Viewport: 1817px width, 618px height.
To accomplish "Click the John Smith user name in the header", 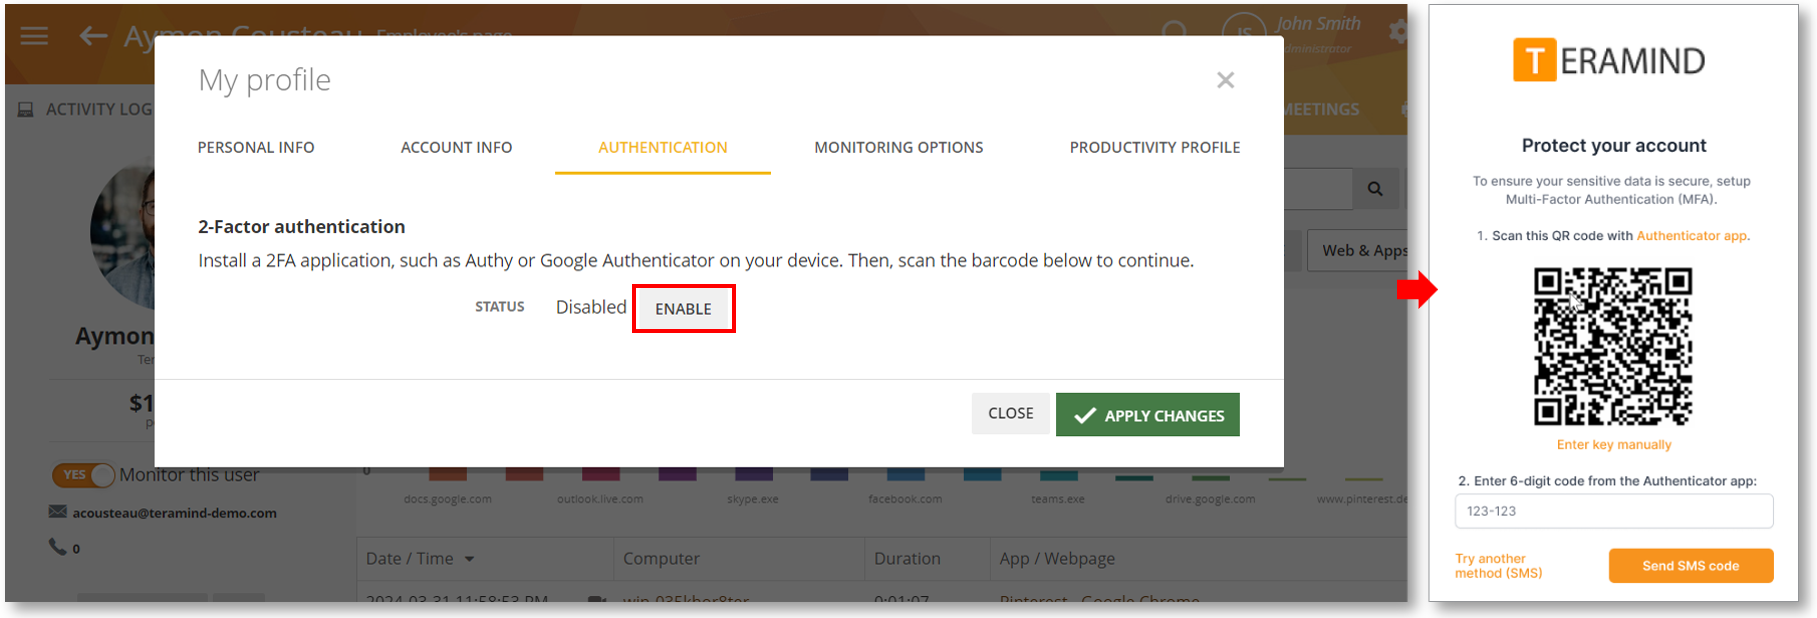I will 1318,24.
